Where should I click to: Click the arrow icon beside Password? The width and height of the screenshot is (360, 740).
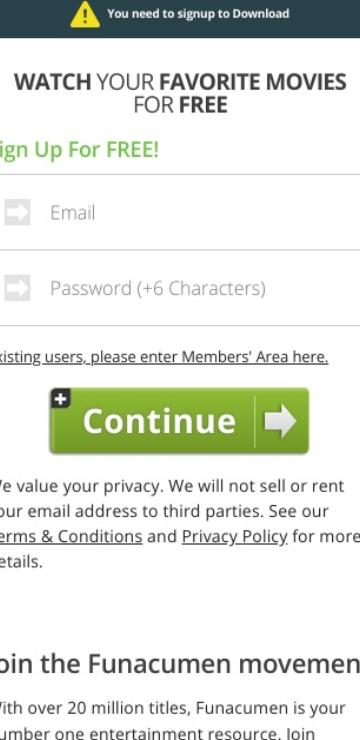tap(17, 288)
